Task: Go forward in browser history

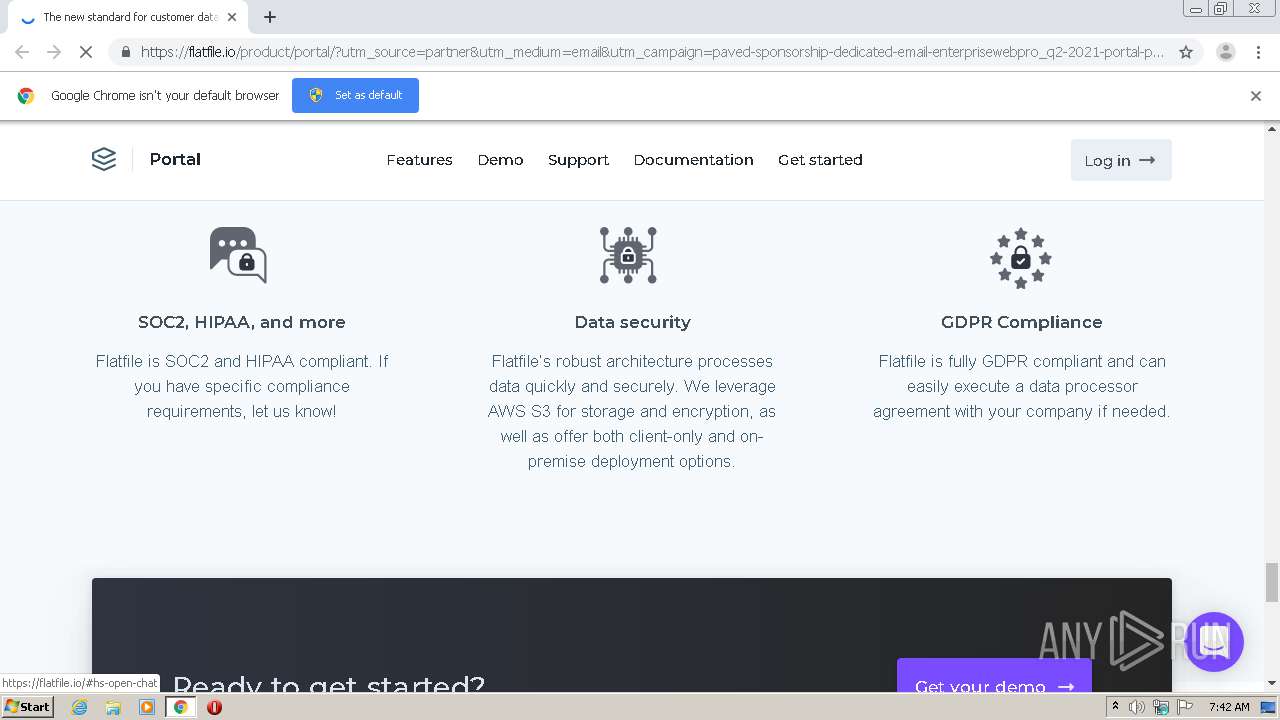Action: point(54,52)
